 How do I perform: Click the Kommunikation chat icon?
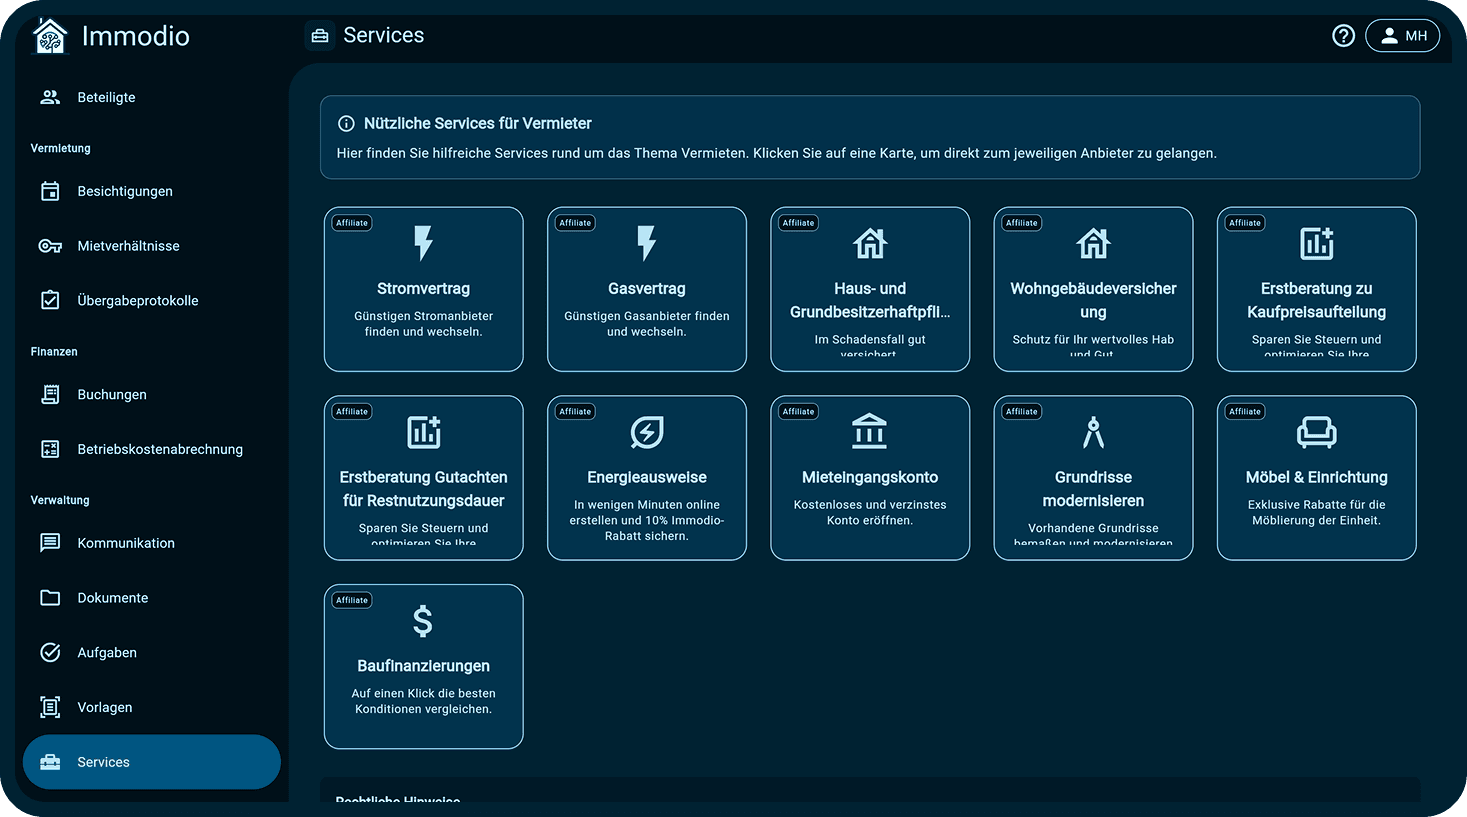click(50, 543)
